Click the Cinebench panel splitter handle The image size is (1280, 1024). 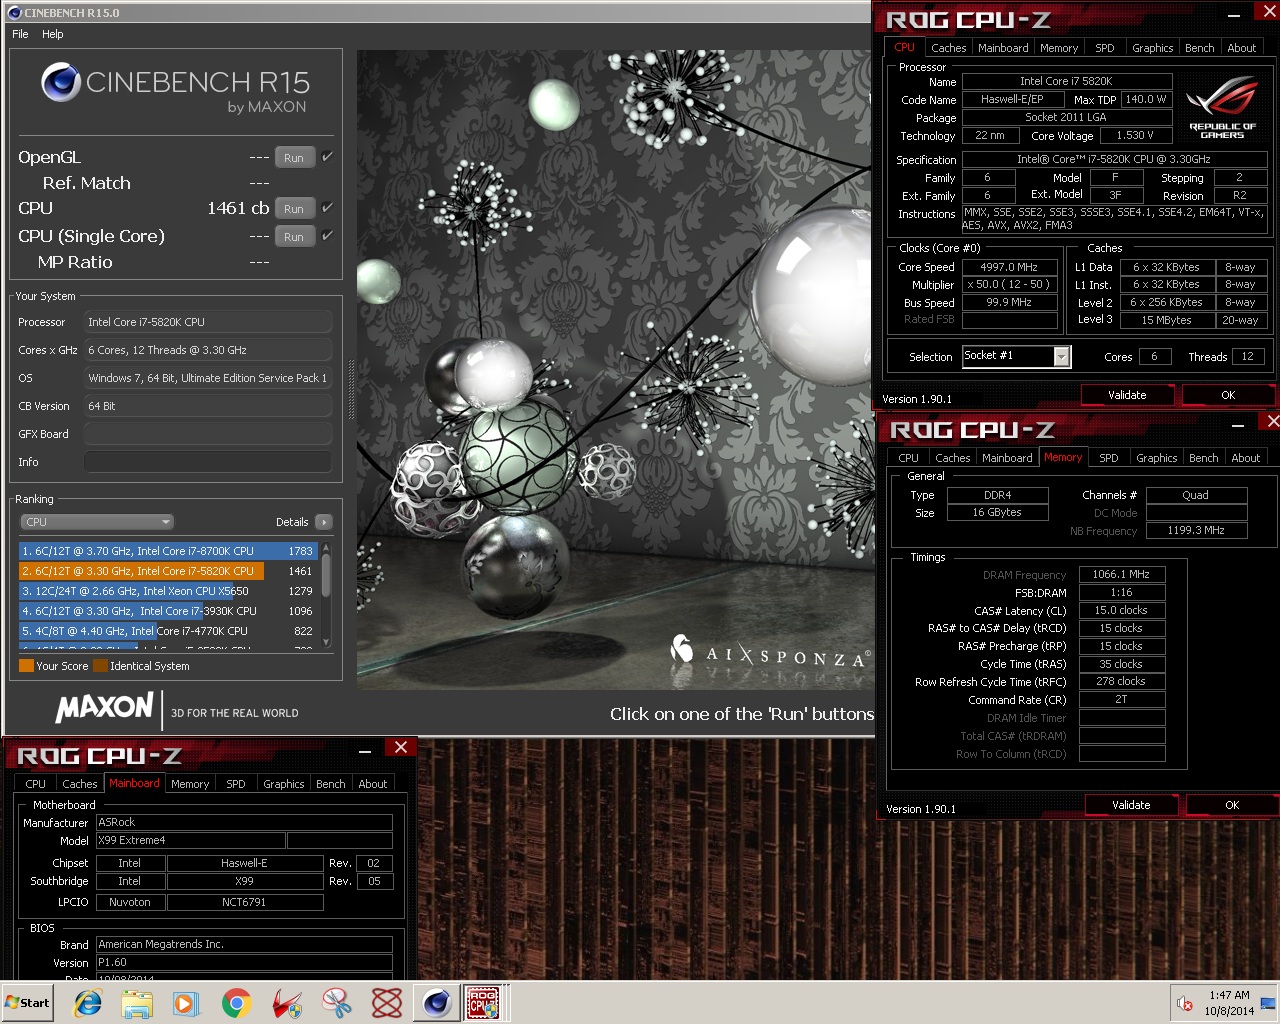click(x=351, y=390)
